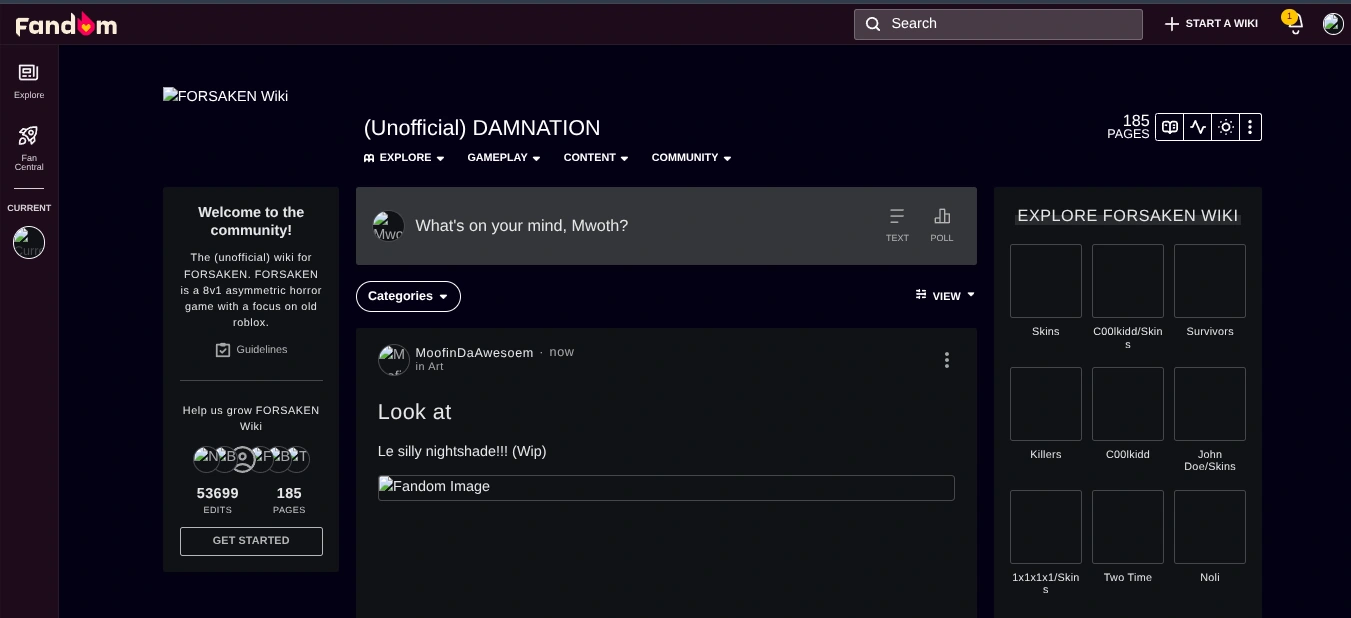Open the Reading List book icon

point(1170,127)
